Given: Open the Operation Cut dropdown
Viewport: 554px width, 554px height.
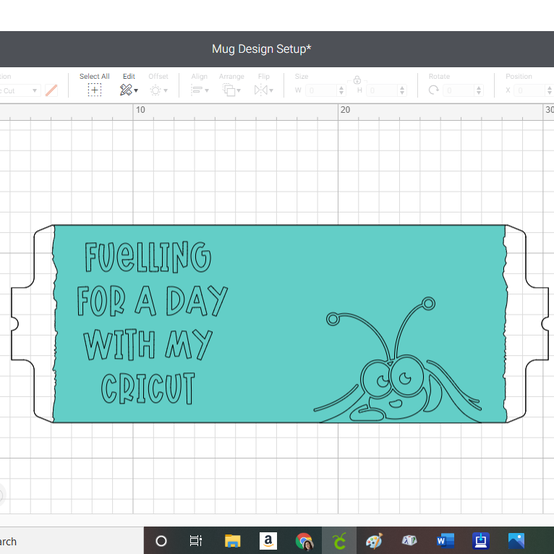Looking at the screenshot, I should pos(19,90).
